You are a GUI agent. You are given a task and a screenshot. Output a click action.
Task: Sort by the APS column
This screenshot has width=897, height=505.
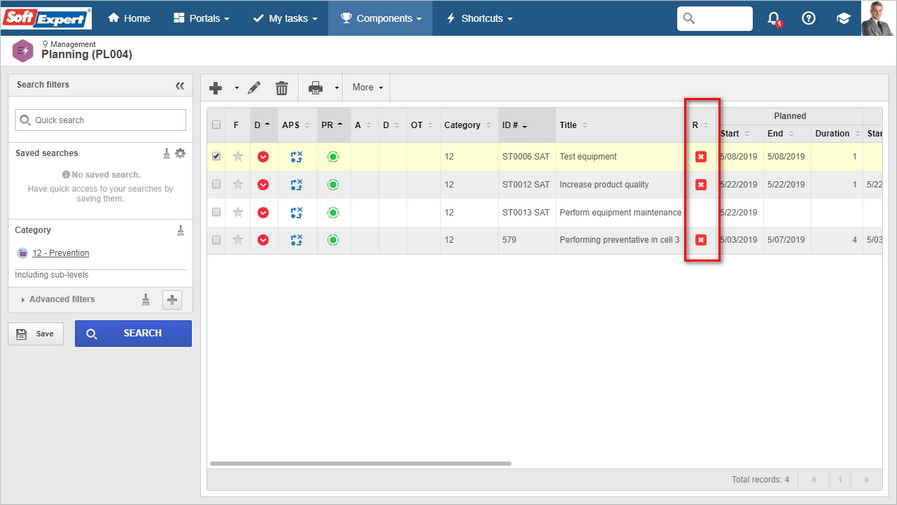[x=296, y=125]
